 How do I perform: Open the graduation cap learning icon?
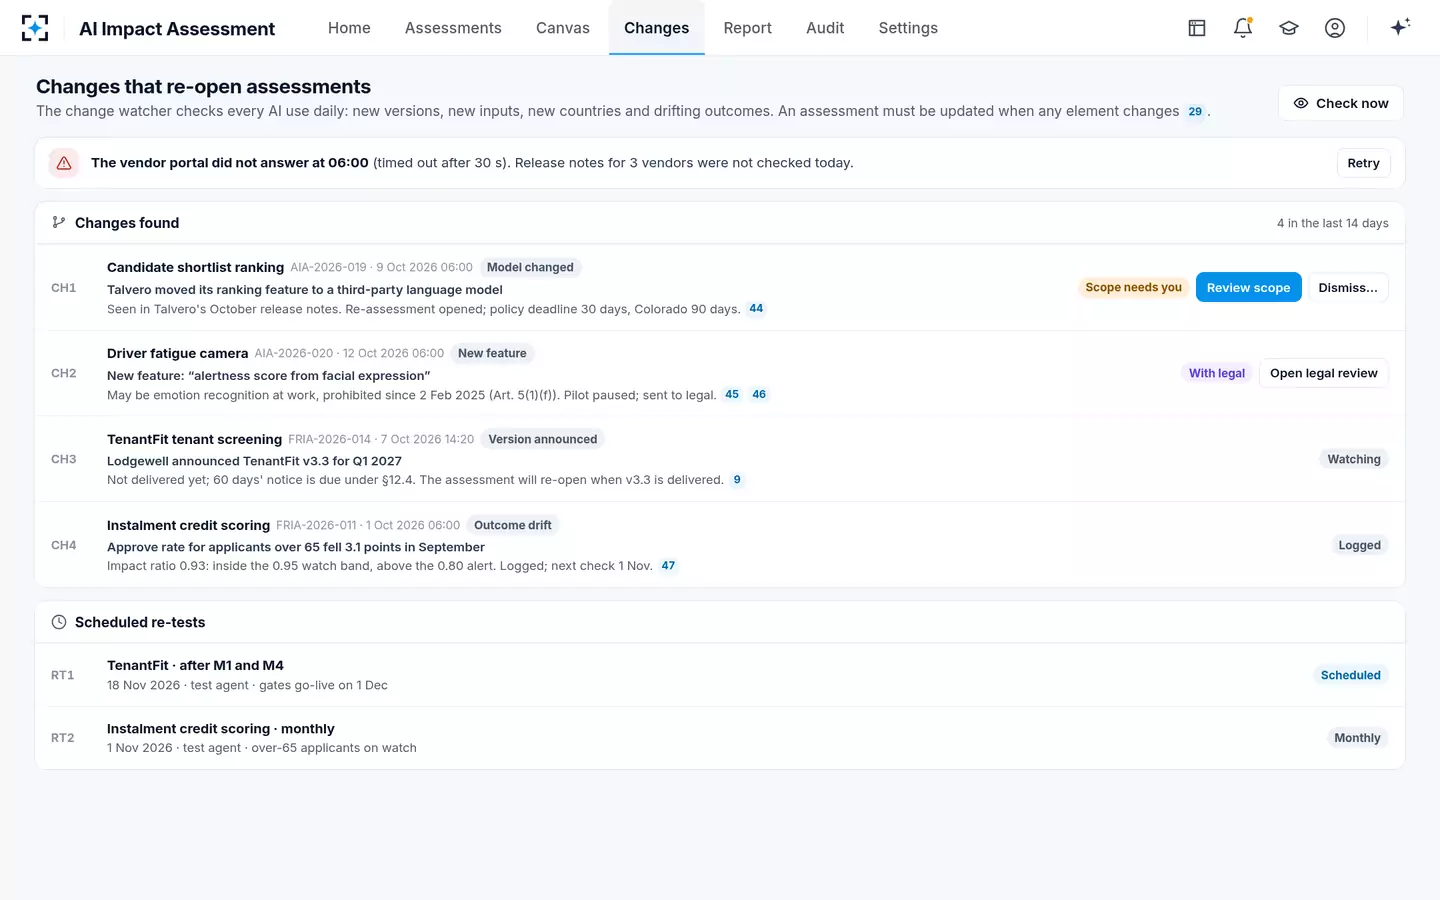tap(1289, 28)
